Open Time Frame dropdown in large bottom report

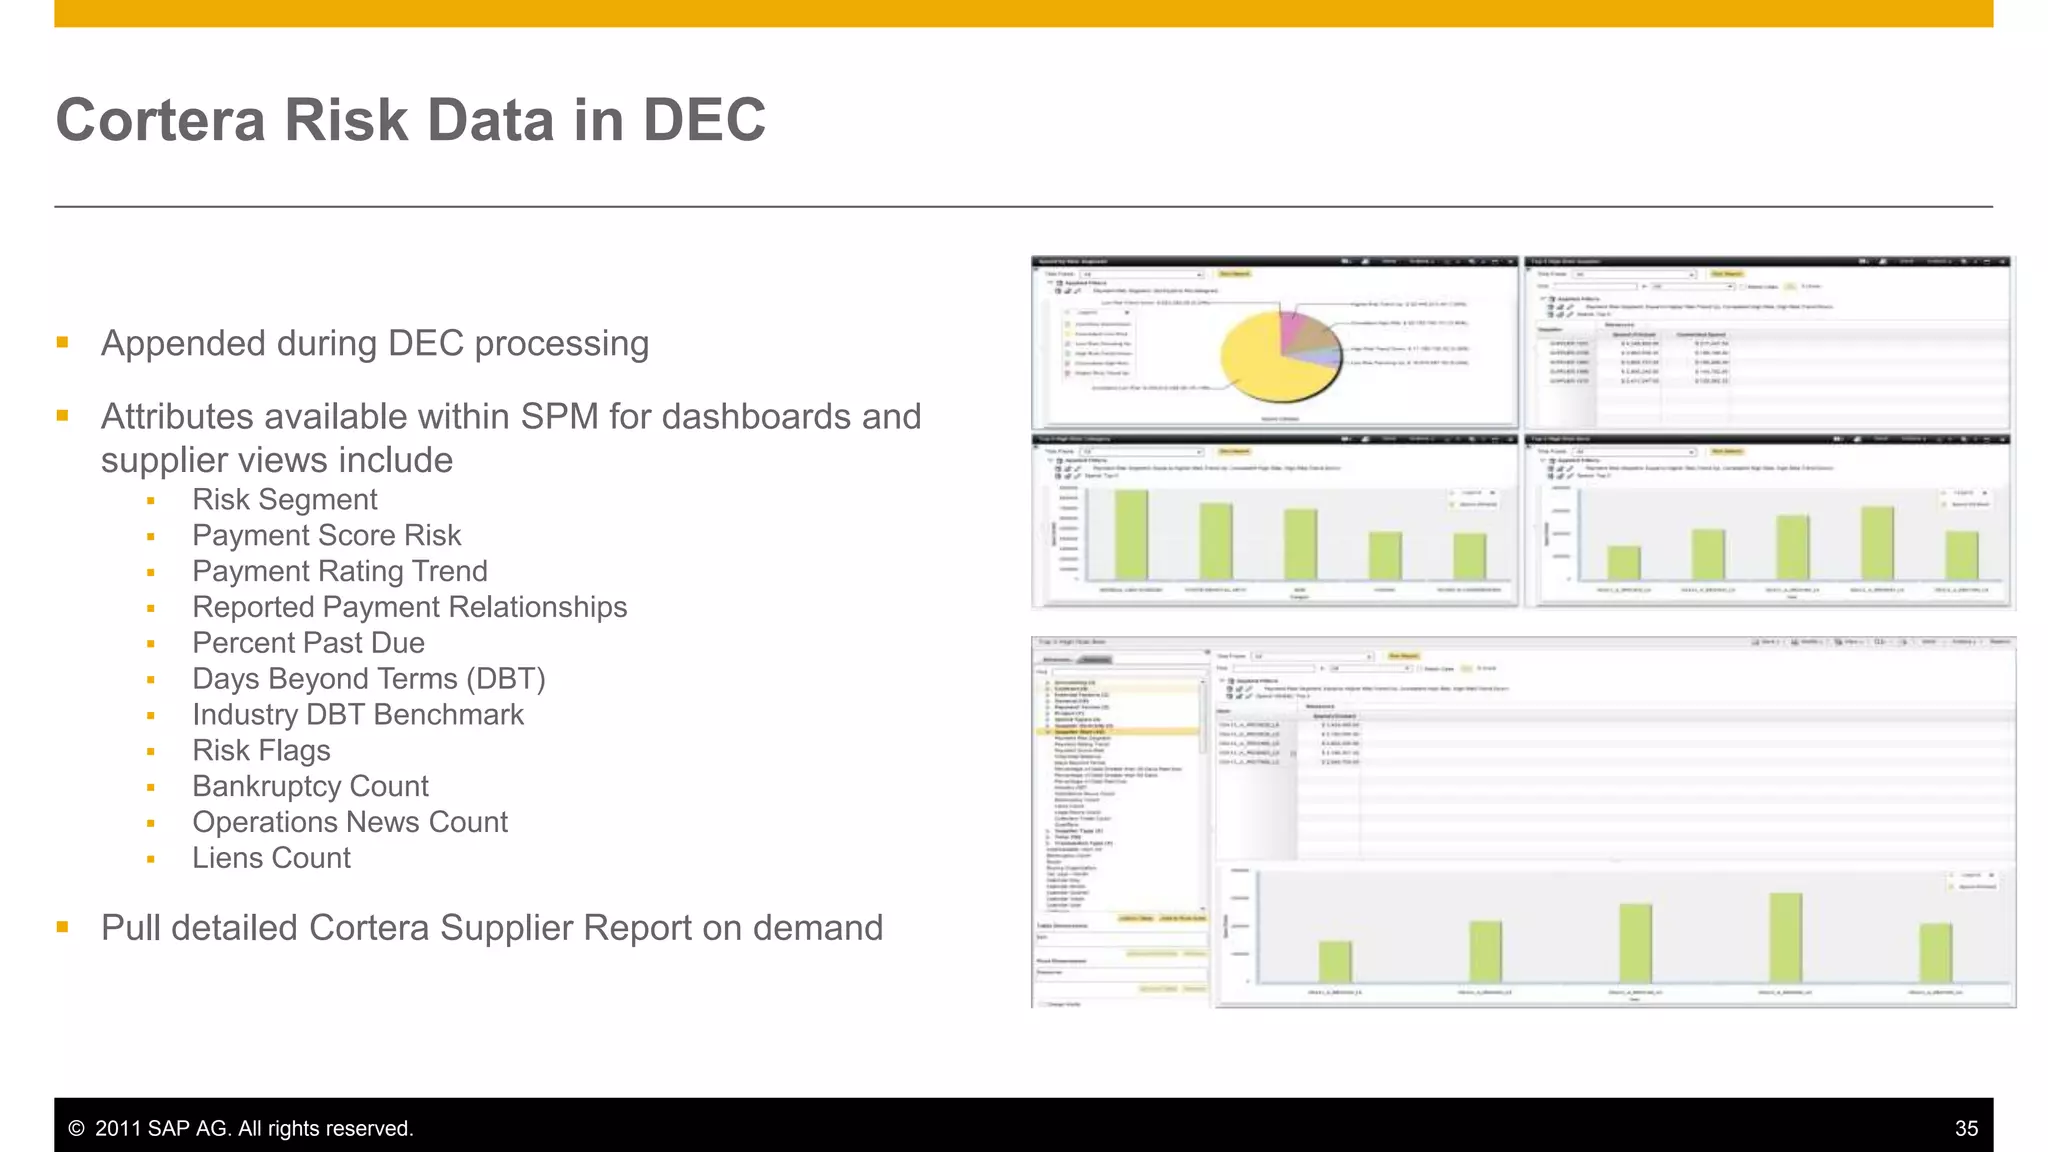(x=1312, y=656)
